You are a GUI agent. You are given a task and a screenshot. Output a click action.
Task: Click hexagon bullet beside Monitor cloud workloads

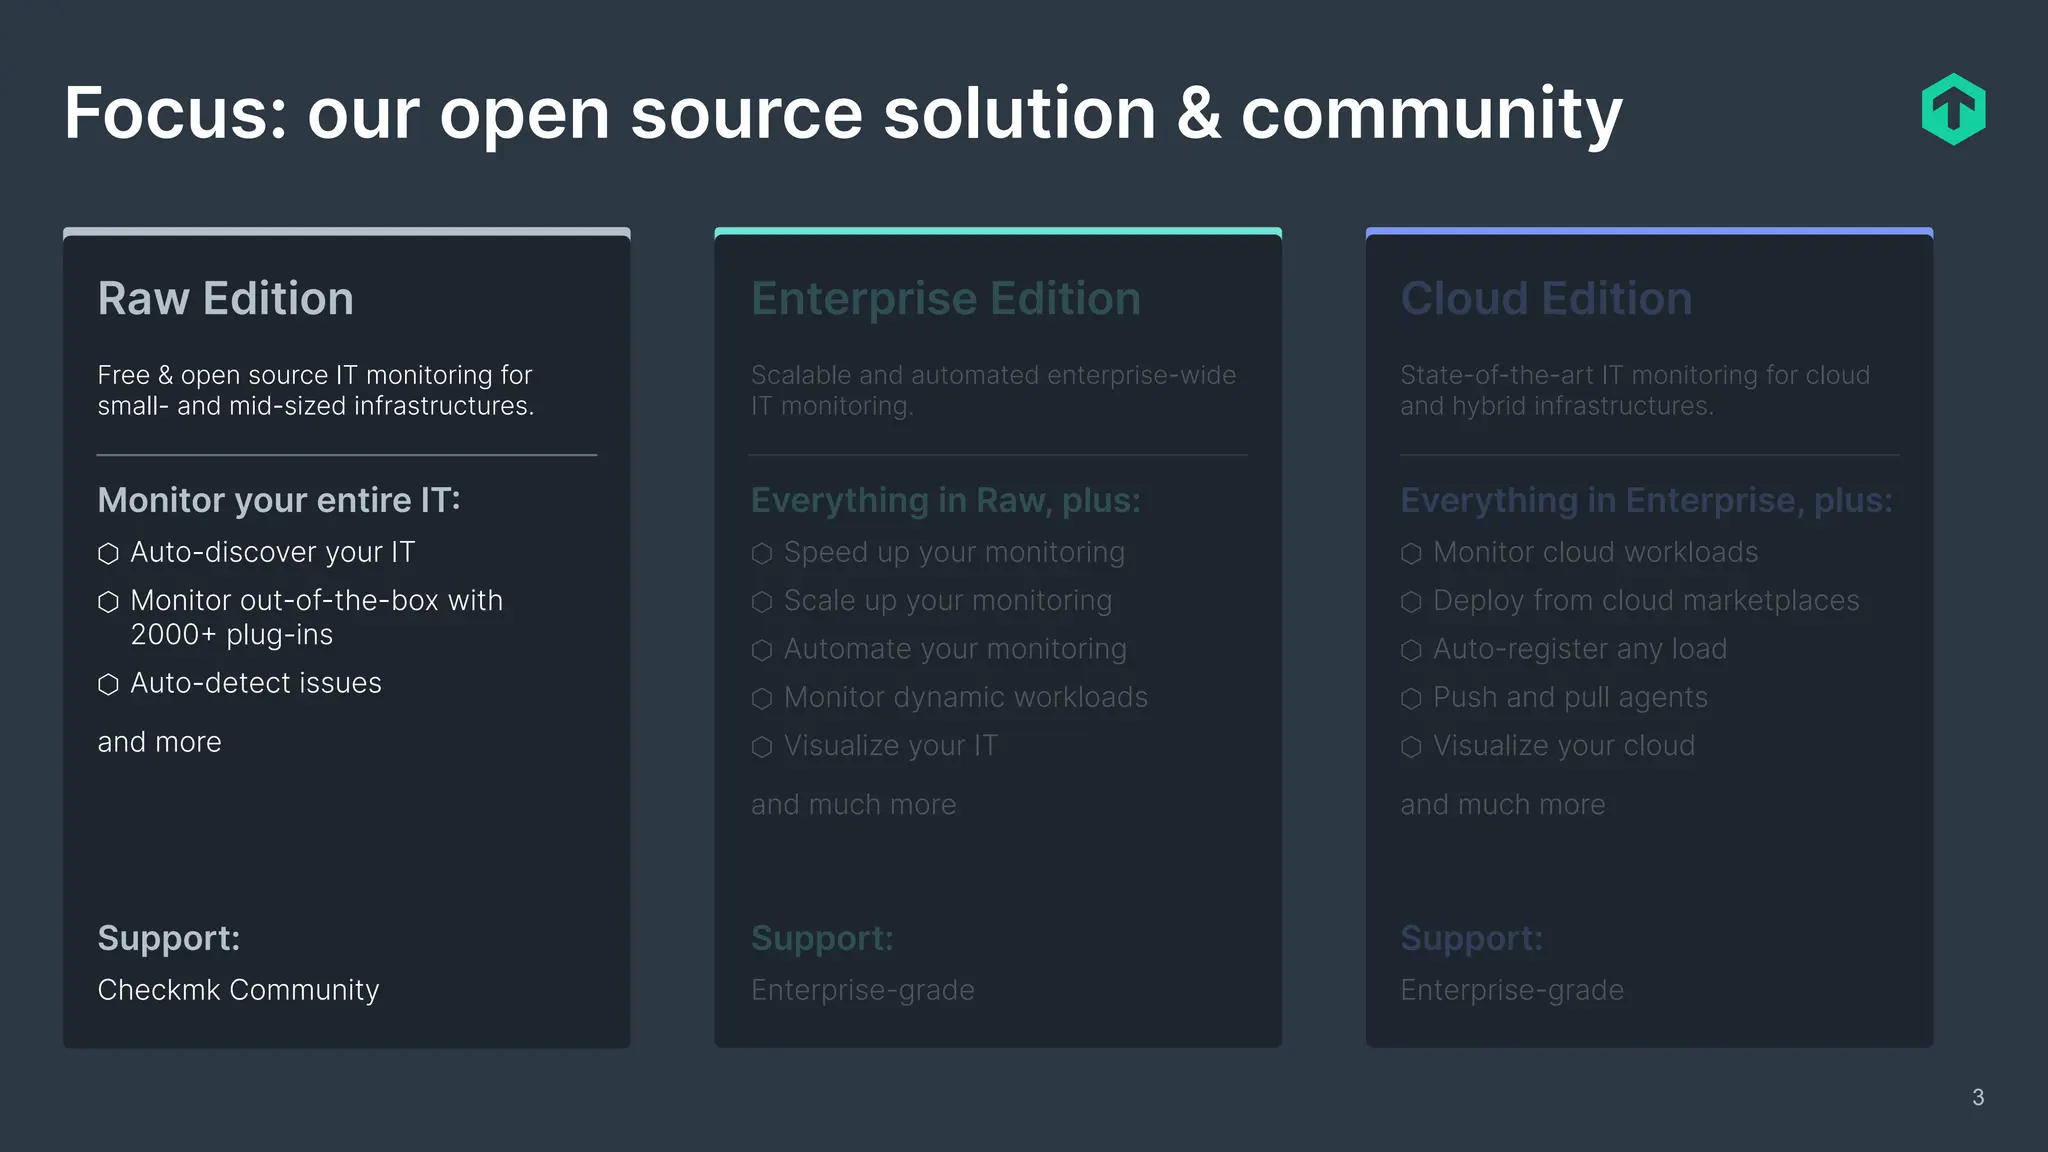click(x=1411, y=553)
